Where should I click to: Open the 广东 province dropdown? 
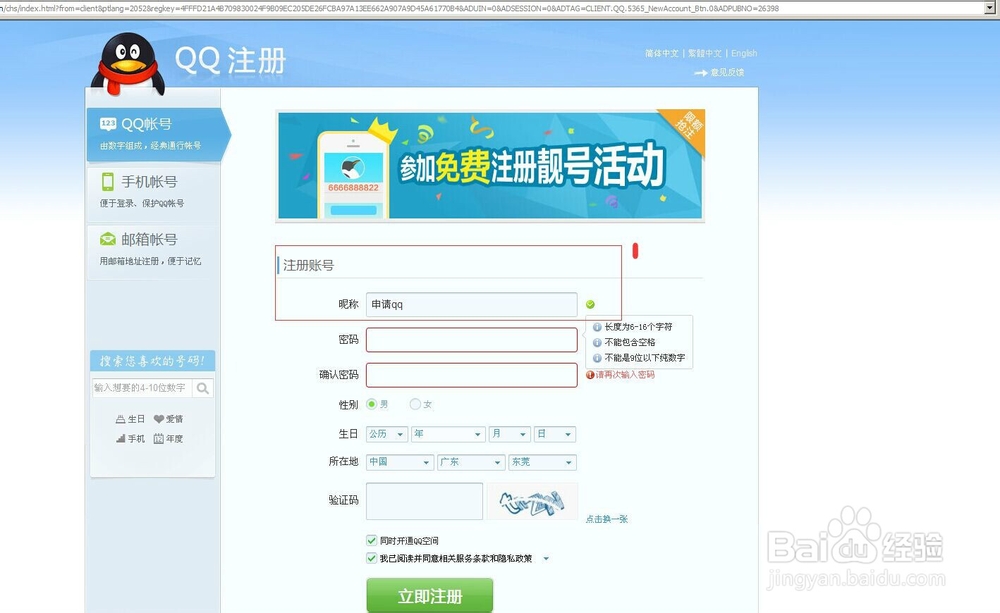(x=471, y=462)
